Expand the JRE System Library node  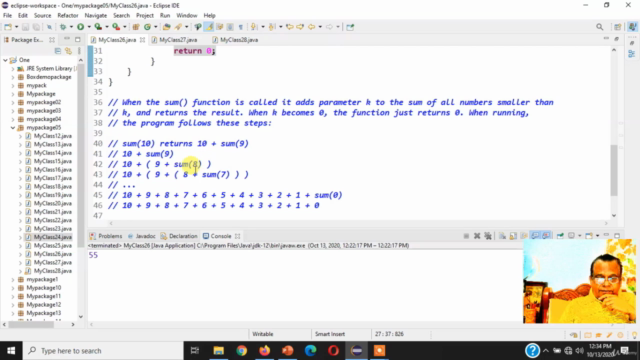click(x=13, y=69)
